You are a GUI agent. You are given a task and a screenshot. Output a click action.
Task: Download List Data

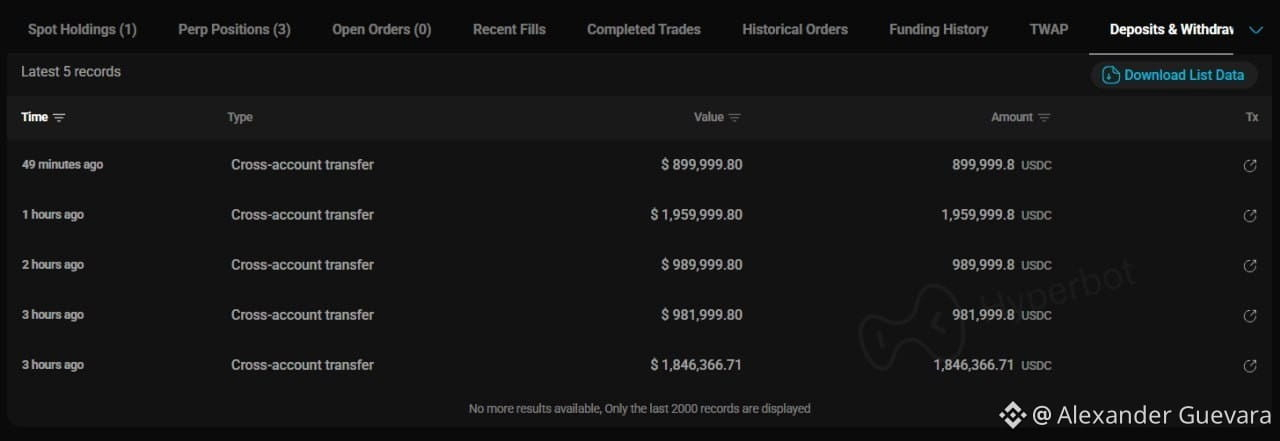(x=1174, y=75)
